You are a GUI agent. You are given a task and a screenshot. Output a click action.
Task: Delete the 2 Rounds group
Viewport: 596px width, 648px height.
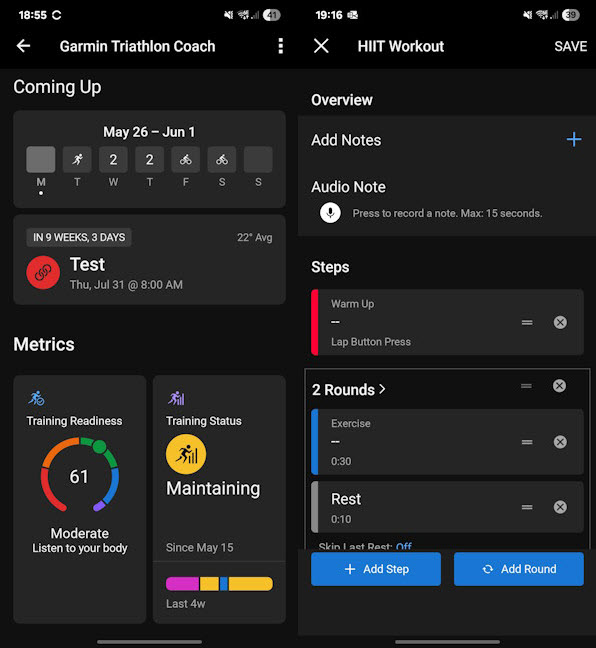pyautogui.click(x=559, y=386)
